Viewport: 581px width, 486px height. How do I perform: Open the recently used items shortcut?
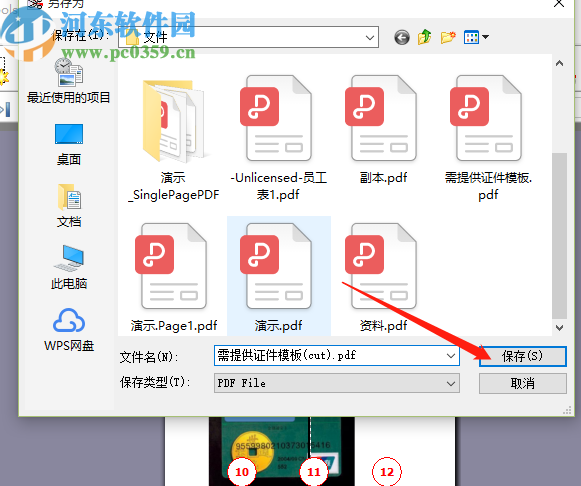click(69, 81)
